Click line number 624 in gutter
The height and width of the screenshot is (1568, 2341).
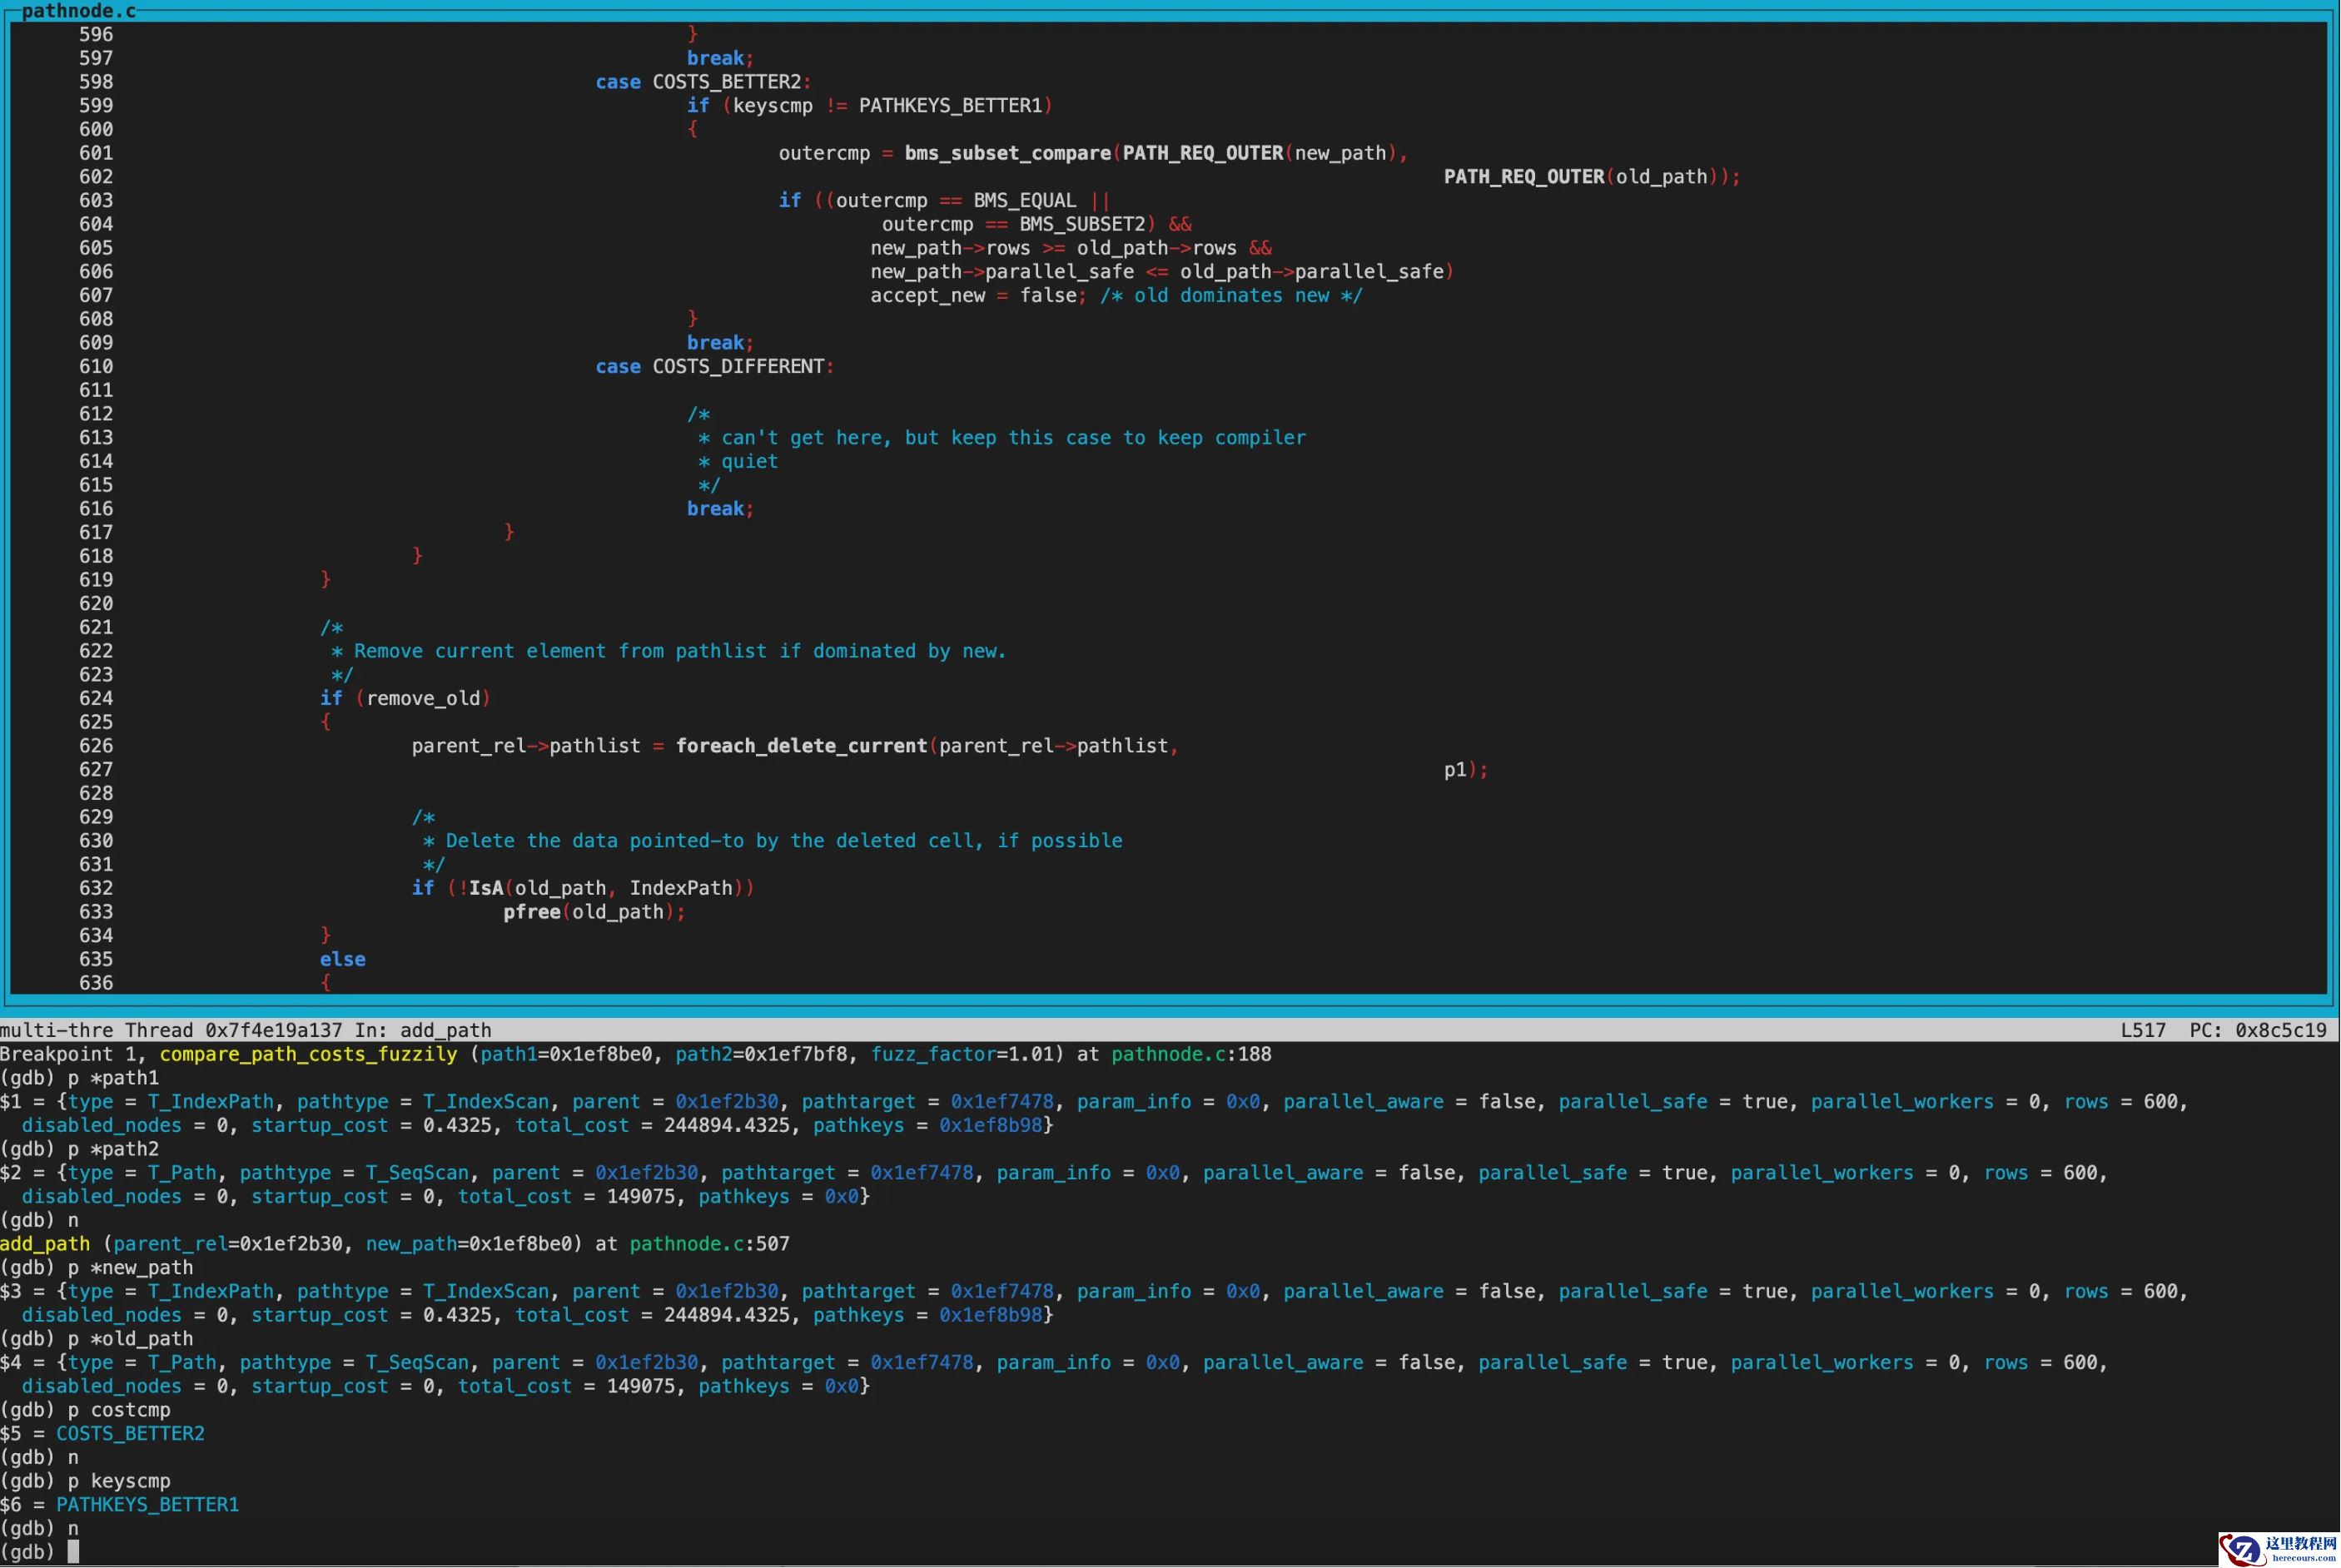(96, 698)
